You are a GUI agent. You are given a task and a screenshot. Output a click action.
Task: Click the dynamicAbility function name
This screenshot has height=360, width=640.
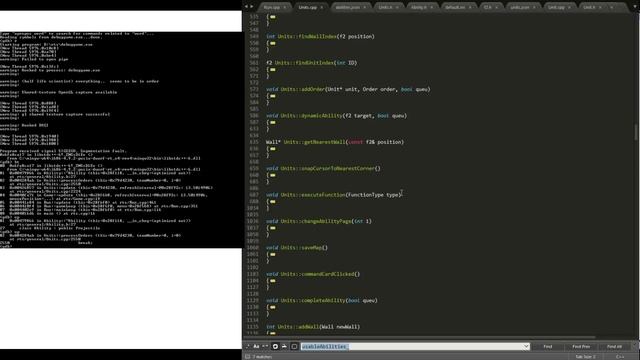[x=322, y=116]
